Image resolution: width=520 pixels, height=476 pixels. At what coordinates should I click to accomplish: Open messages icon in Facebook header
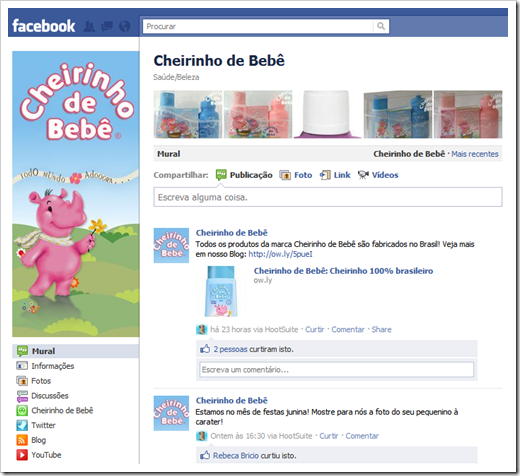(107, 26)
